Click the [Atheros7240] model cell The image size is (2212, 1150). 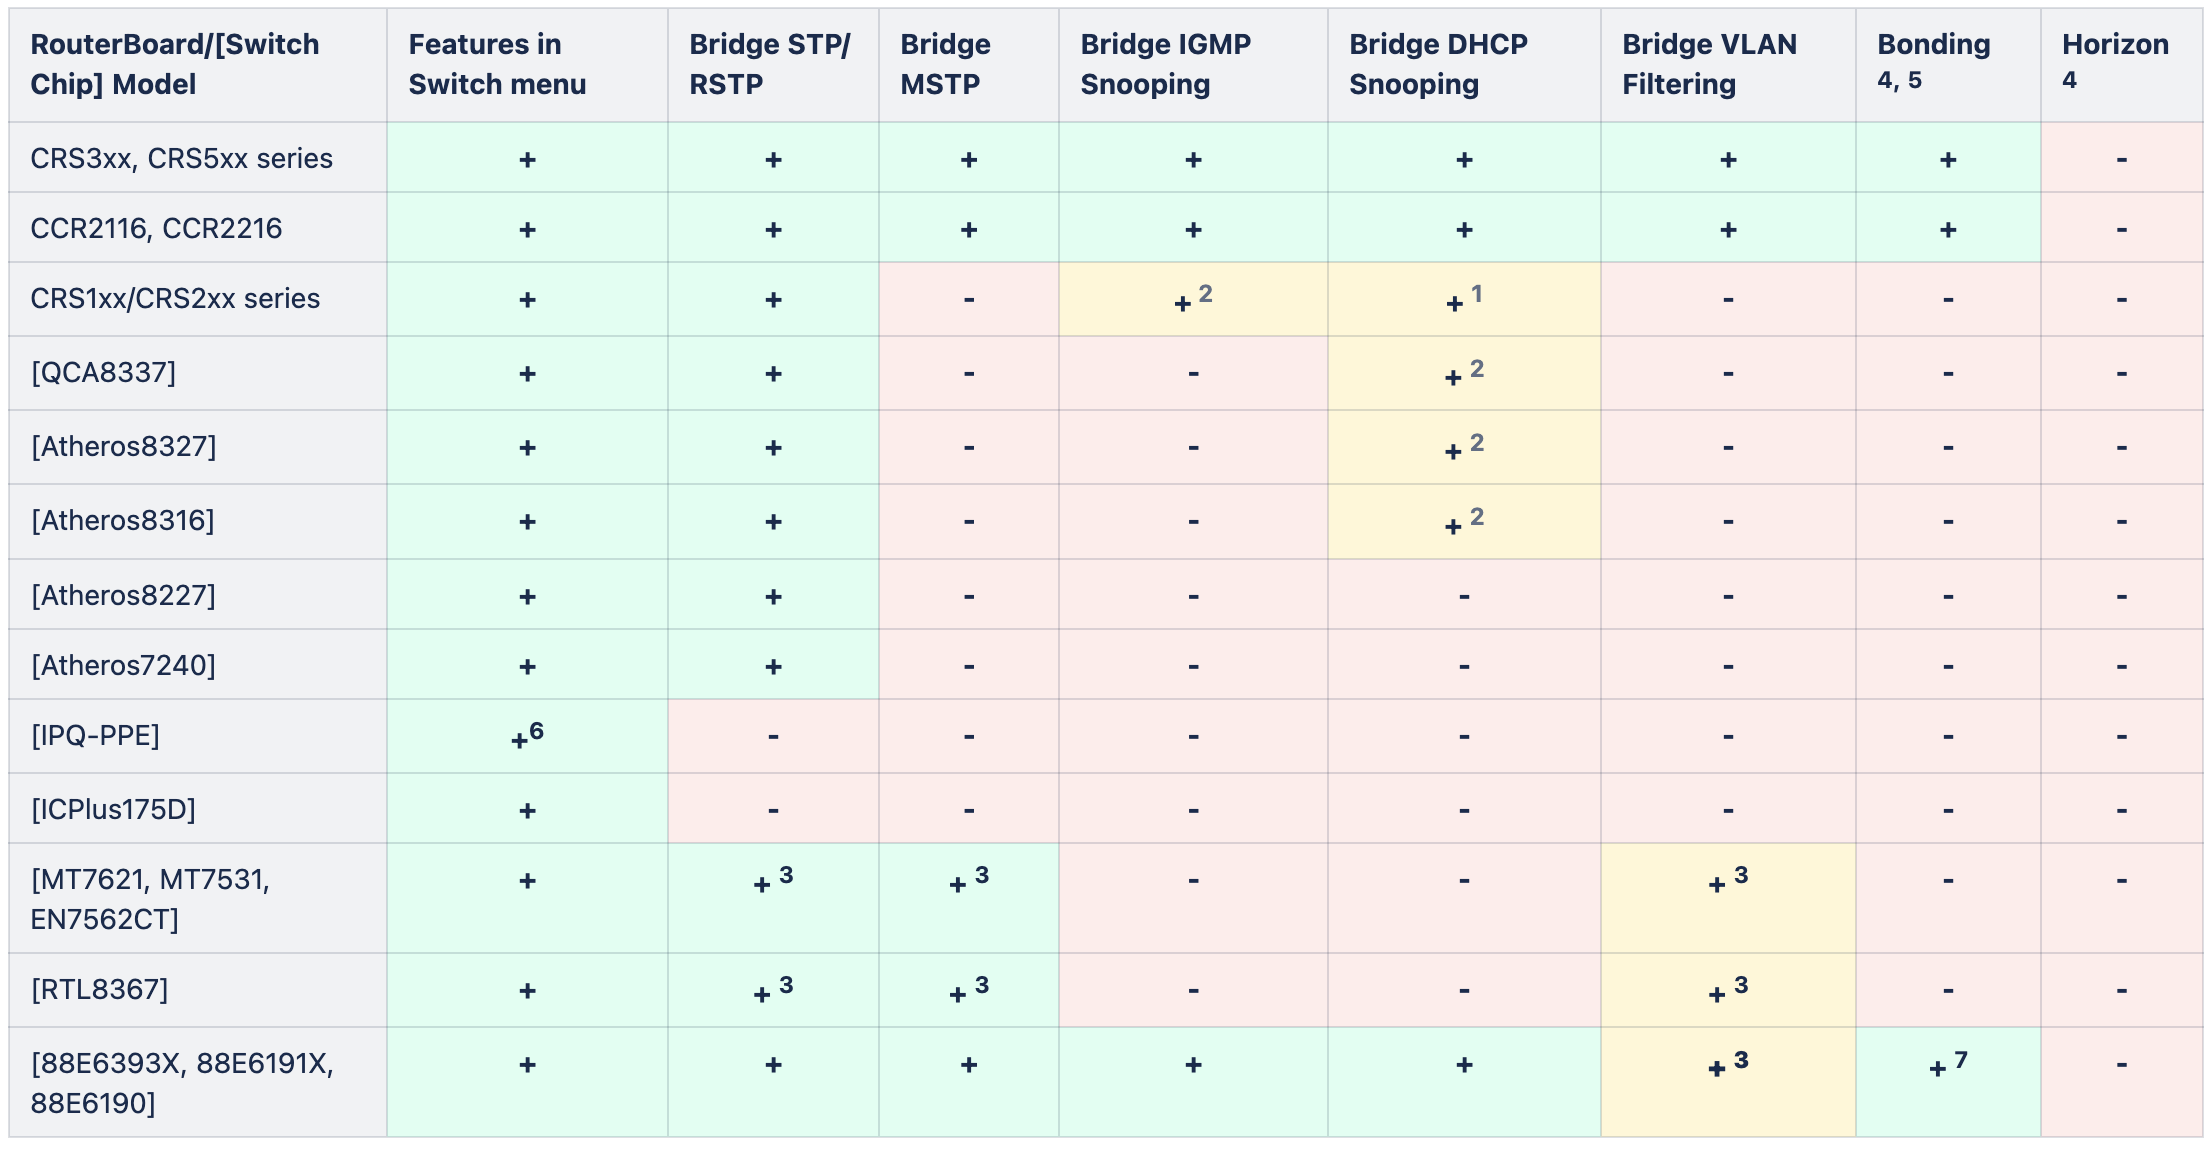123,665
